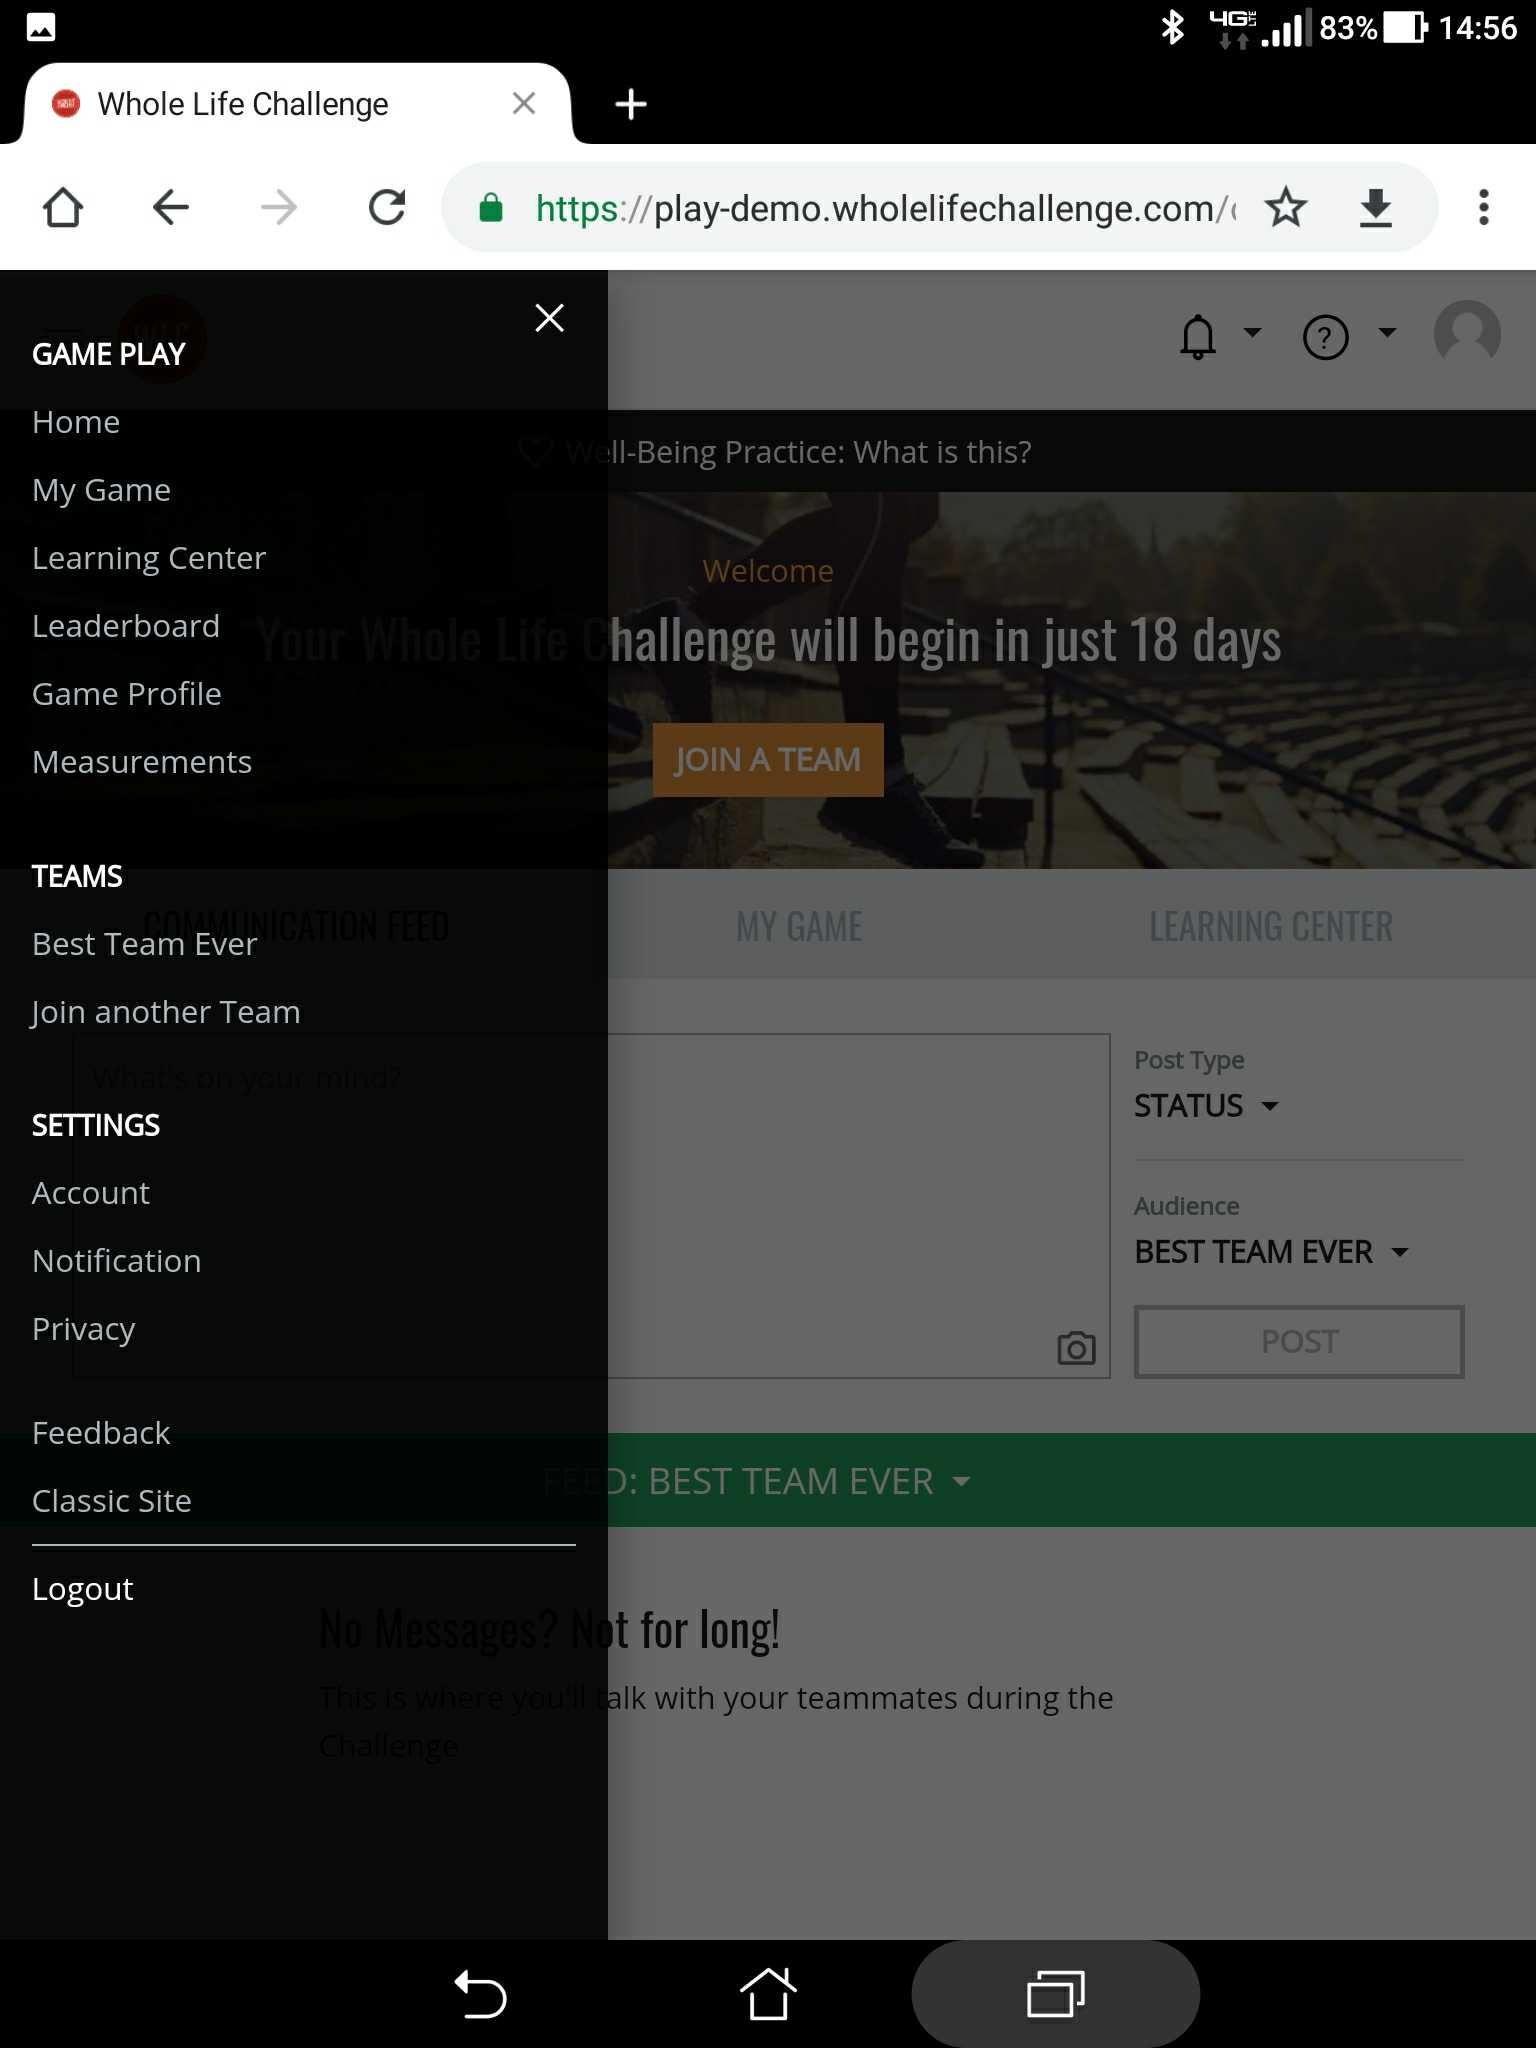Reload the page
Image resolution: width=1536 pixels, height=2048 pixels.
[387, 208]
